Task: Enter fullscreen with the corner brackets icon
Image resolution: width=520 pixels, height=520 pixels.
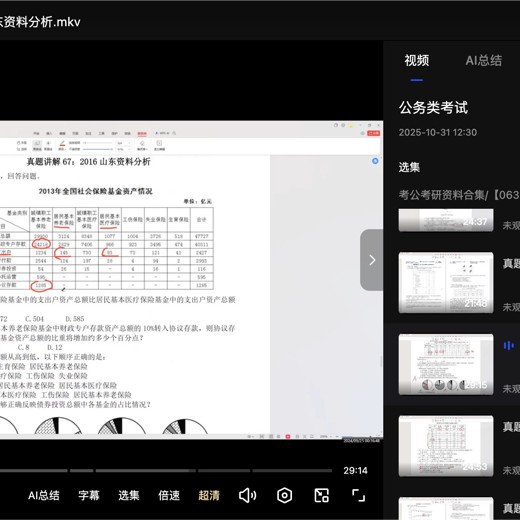Action: coord(359,496)
